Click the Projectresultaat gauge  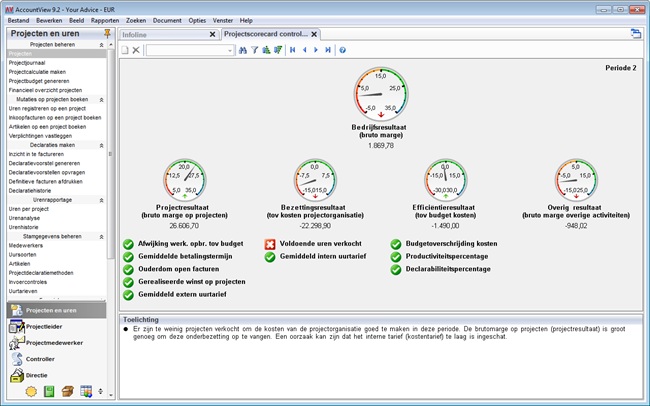(184, 180)
